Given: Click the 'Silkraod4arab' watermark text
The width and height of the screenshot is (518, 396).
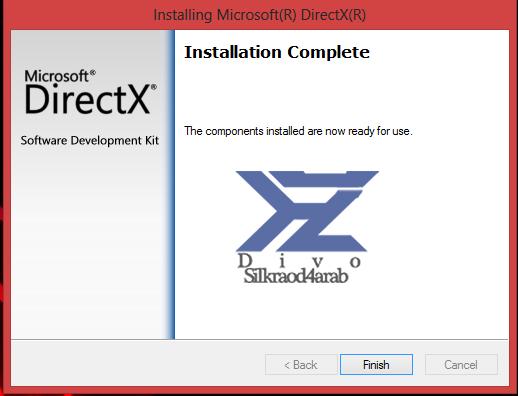Looking at the screenshot, I should click(296, 276).
